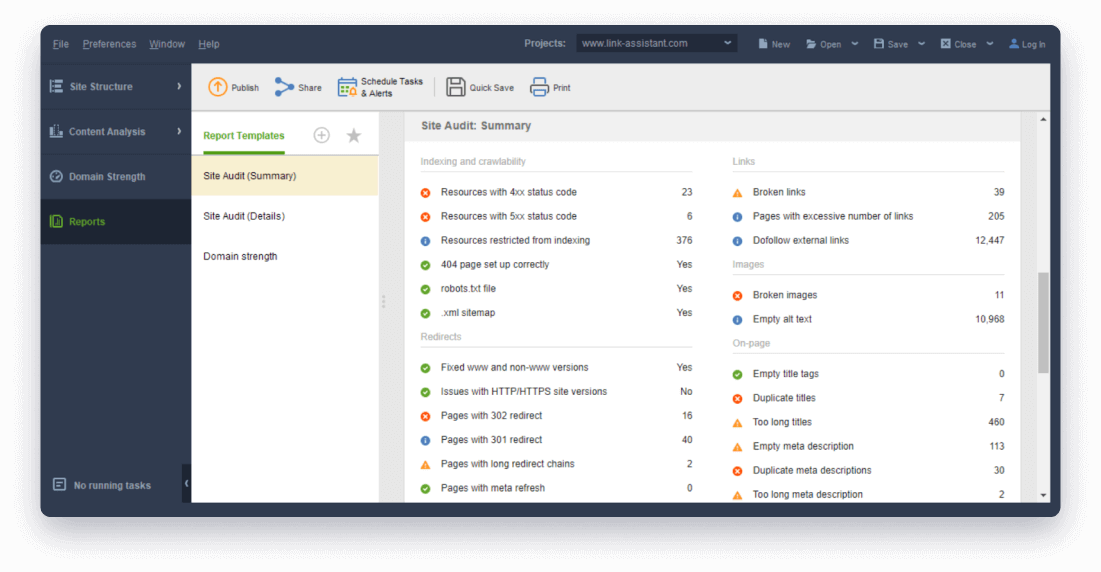Click 'Empty meta description' text

tap(803, 446)
